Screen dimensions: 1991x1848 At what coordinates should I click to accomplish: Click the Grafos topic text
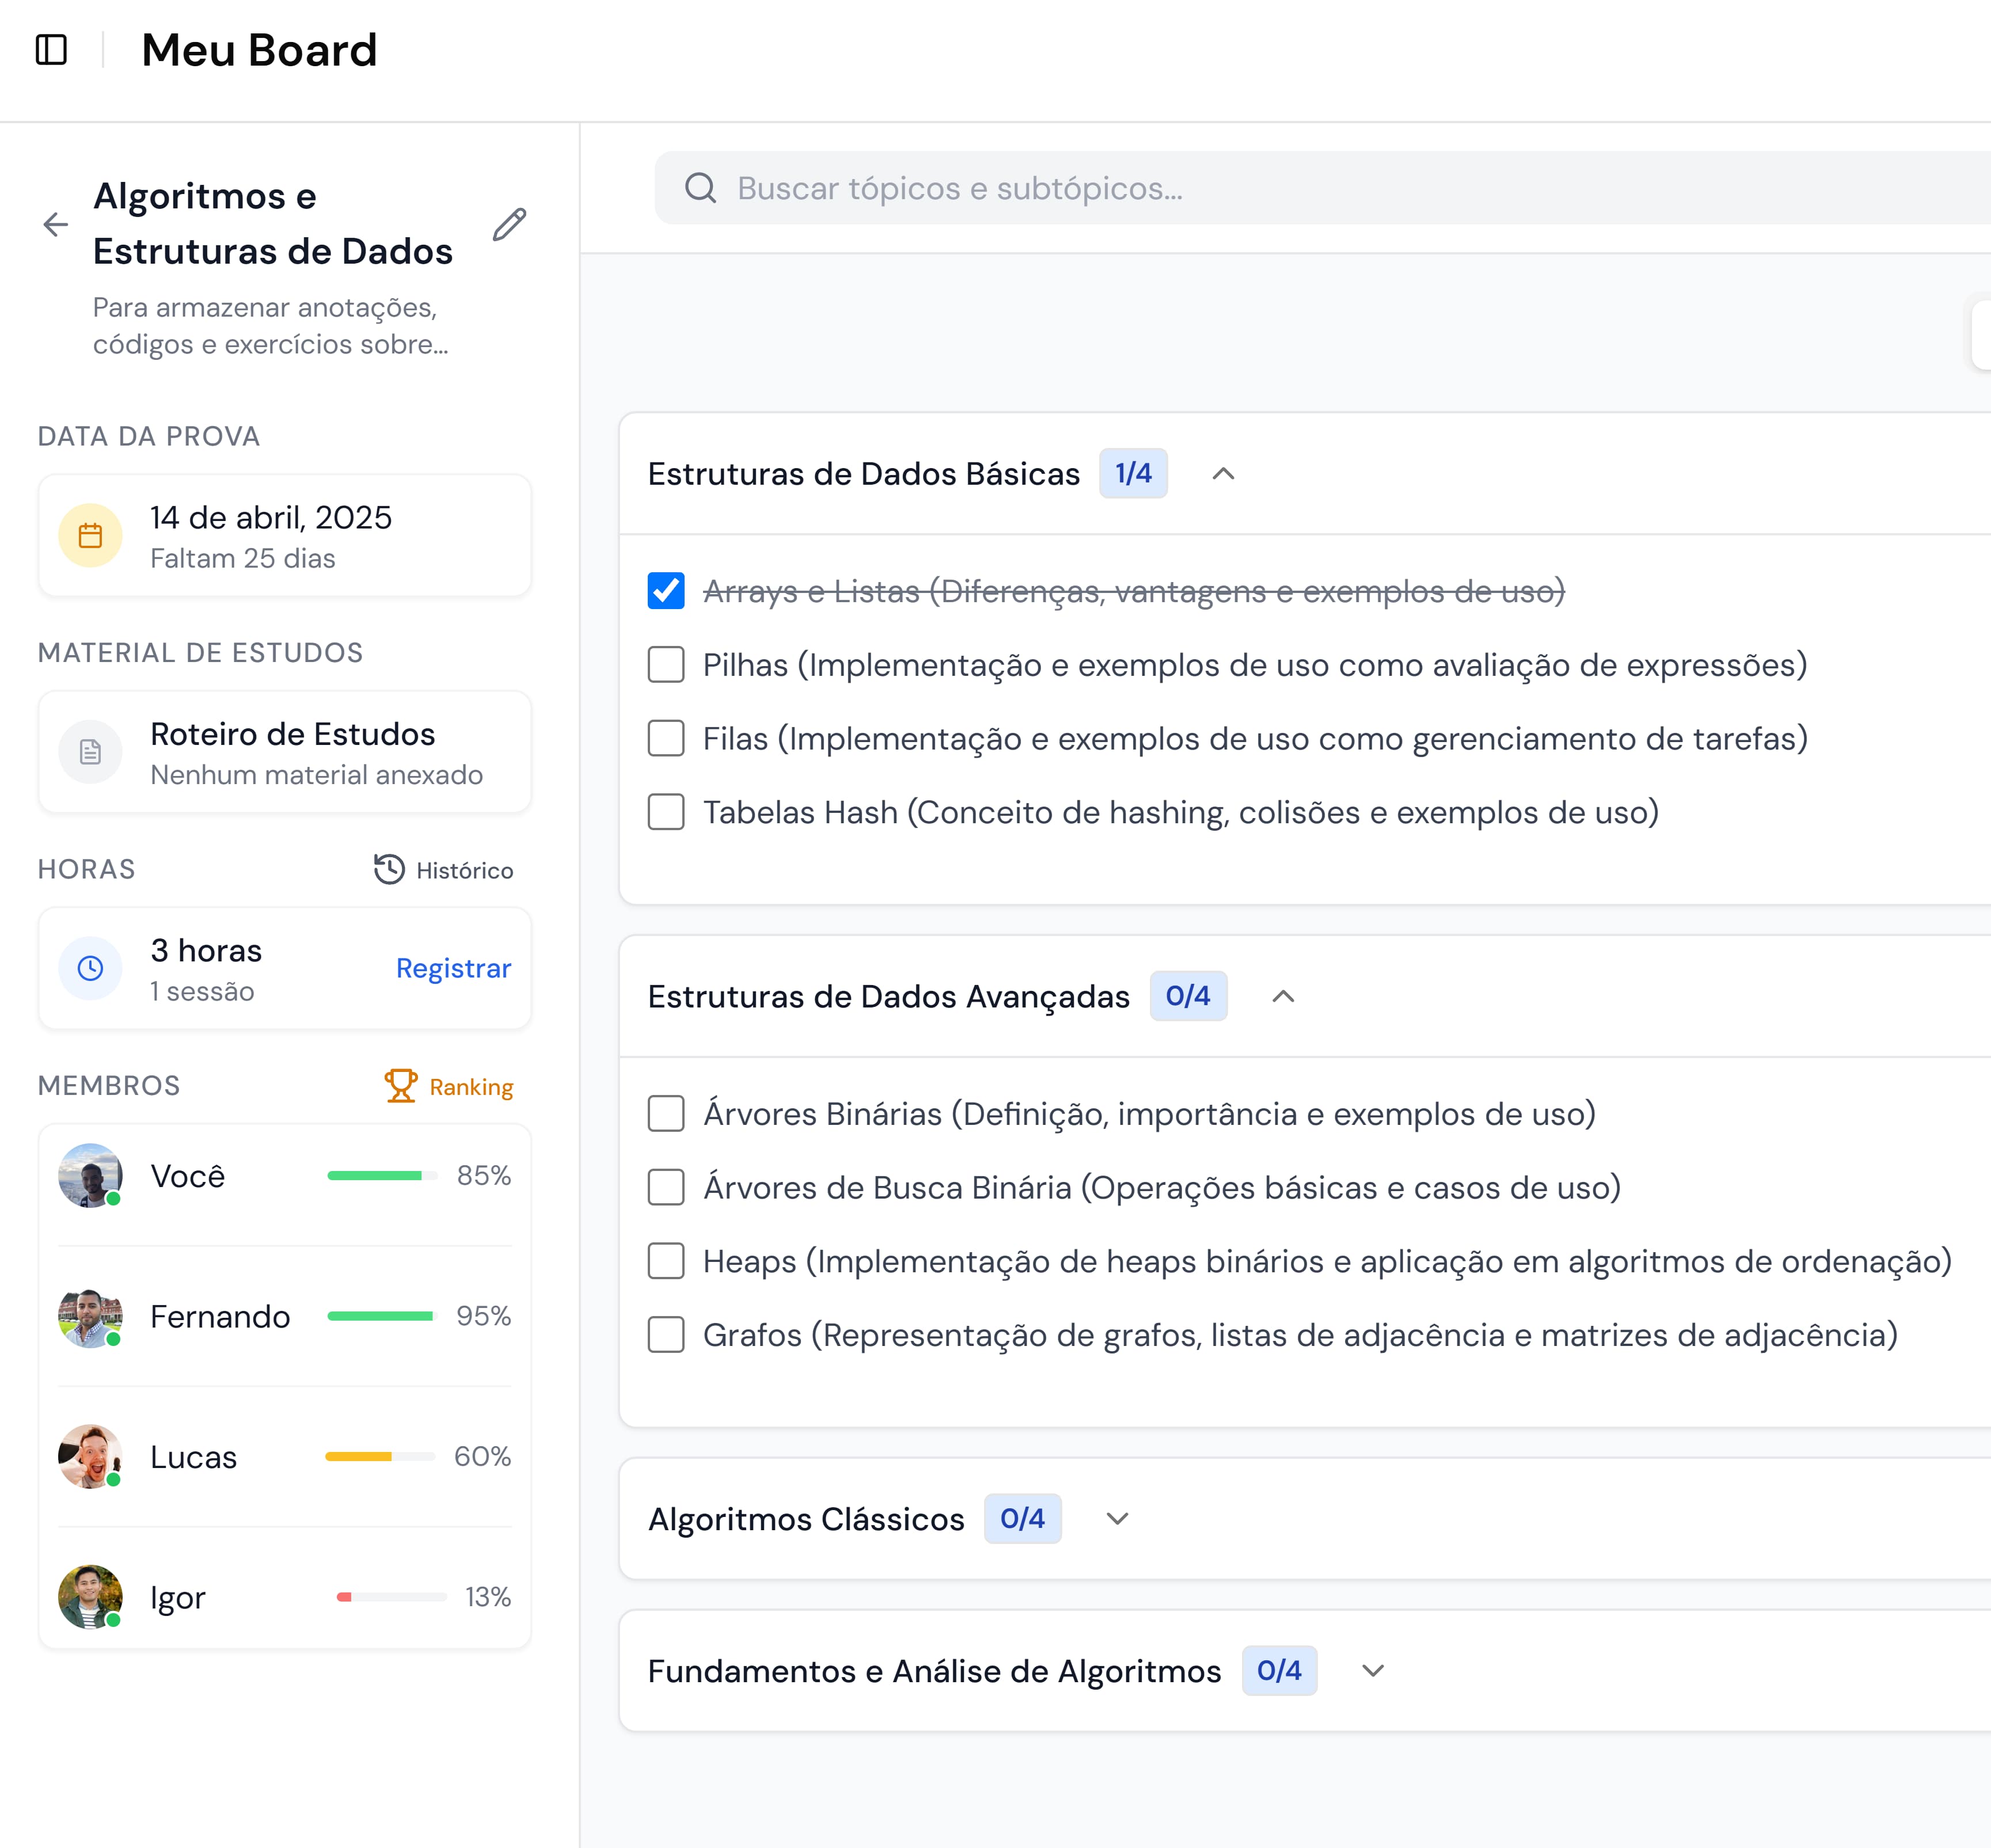click(1300, 1335)
